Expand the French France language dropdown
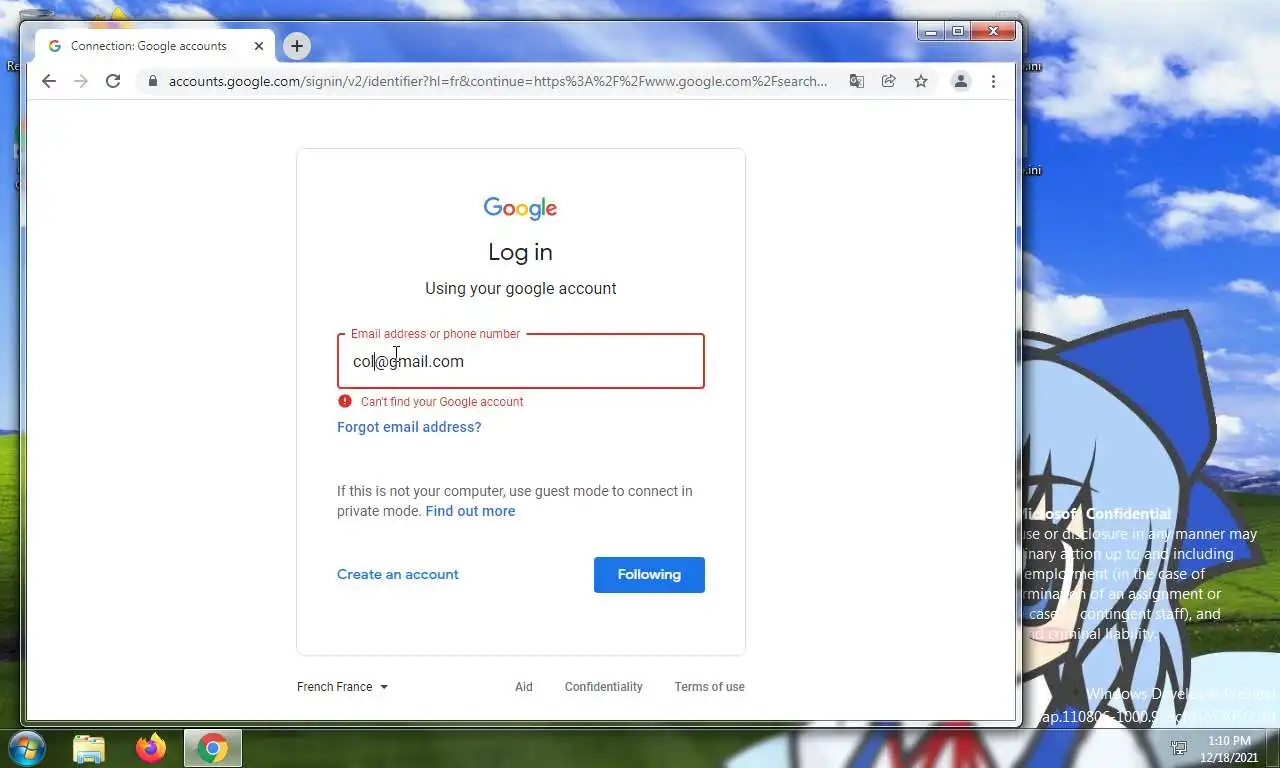 point(343,687)
